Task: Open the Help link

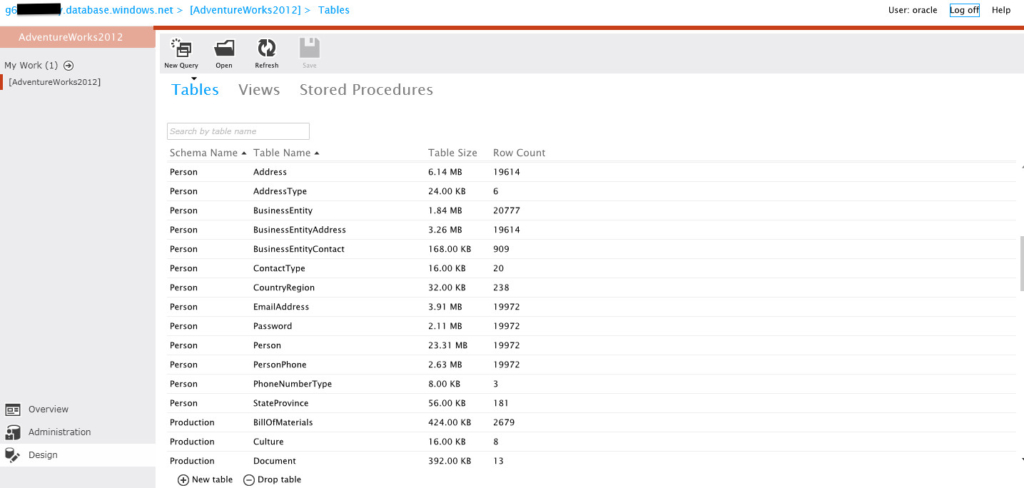Action: pos(1001,10)
